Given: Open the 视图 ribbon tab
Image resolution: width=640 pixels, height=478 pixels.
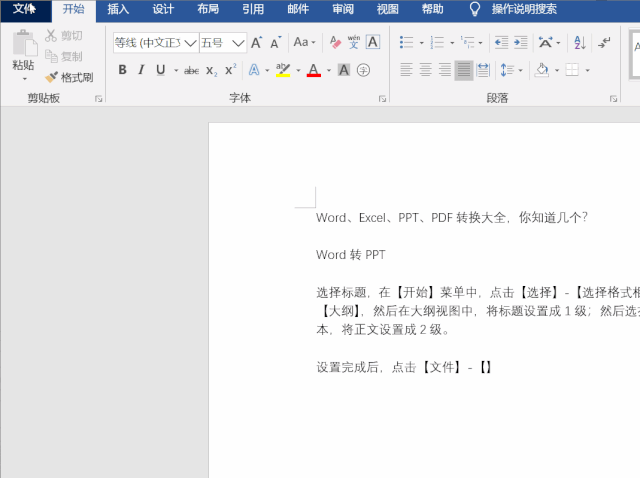Looking at the screenshot, I should click(x=387, y=9).
